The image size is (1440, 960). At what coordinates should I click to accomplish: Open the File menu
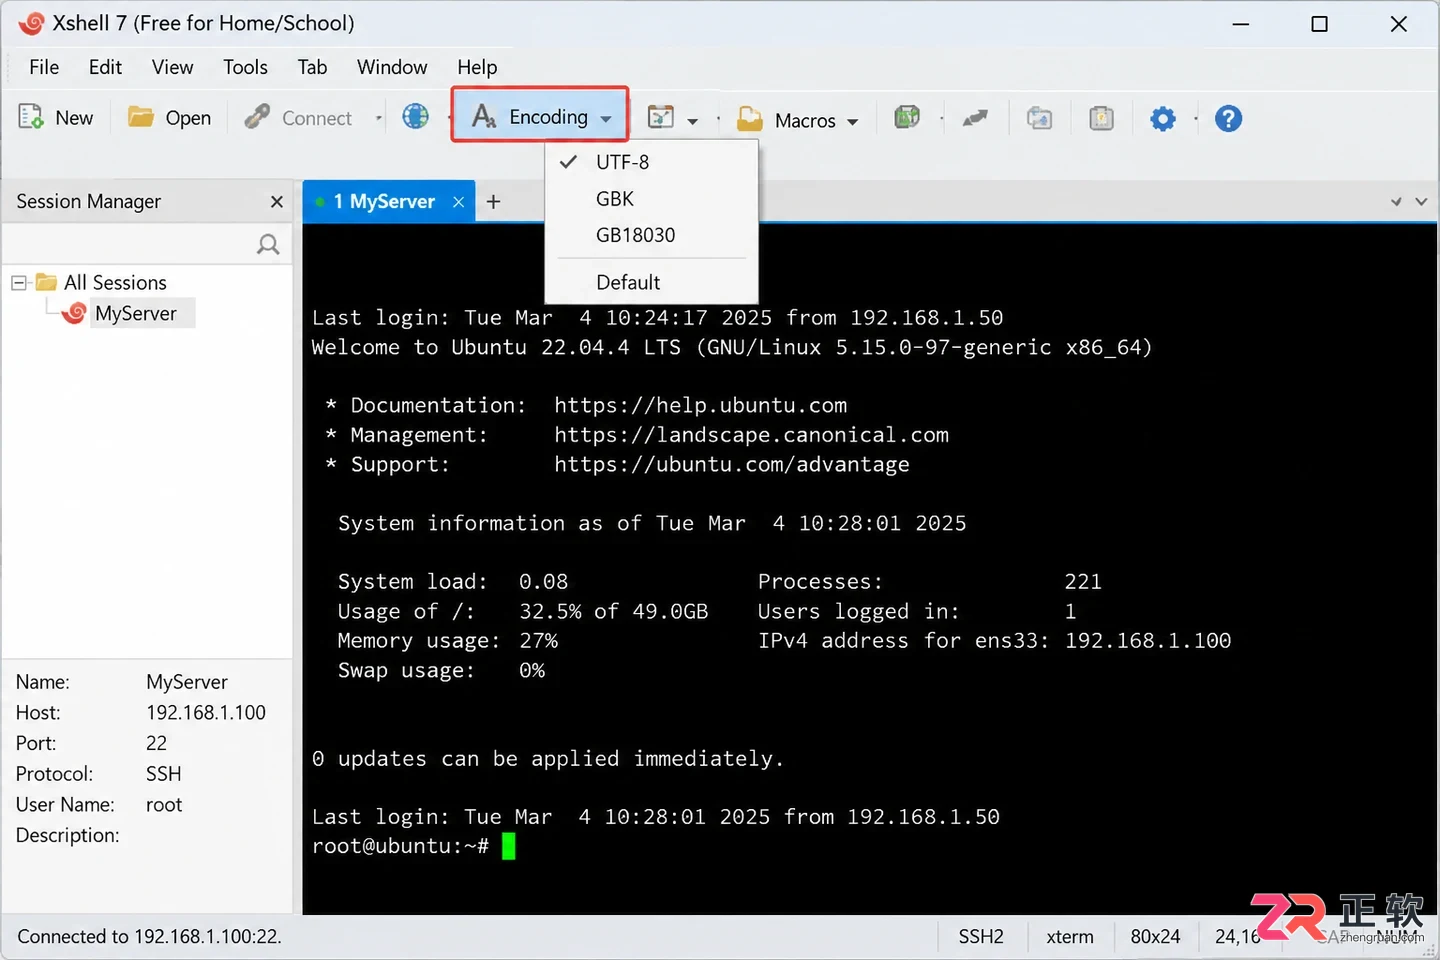tap(44, 67)
